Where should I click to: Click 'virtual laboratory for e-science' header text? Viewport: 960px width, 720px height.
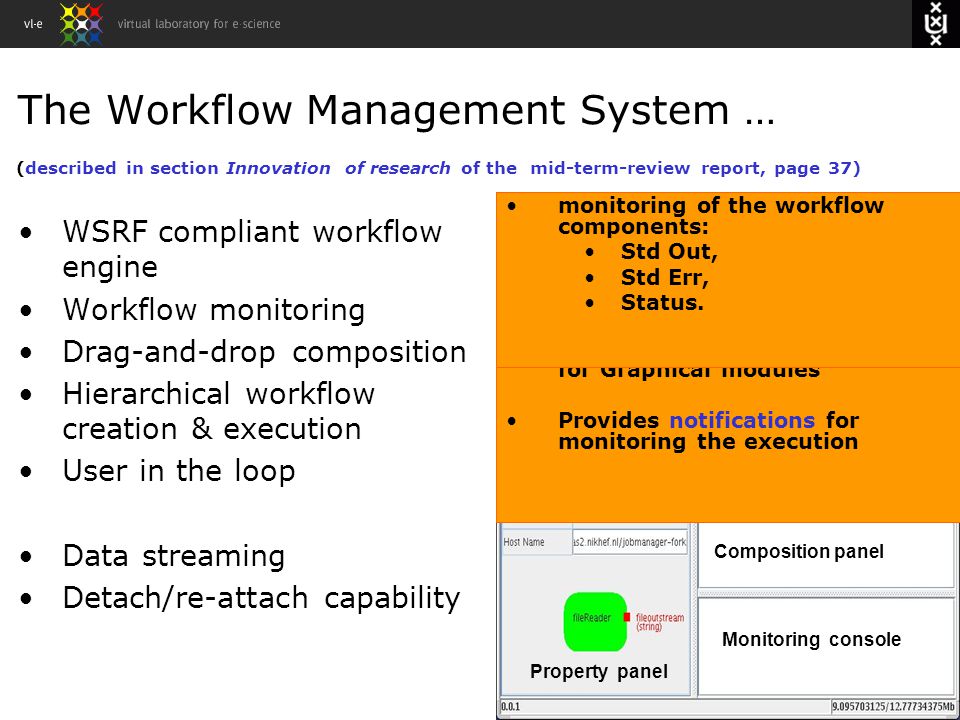pos(199,24)
